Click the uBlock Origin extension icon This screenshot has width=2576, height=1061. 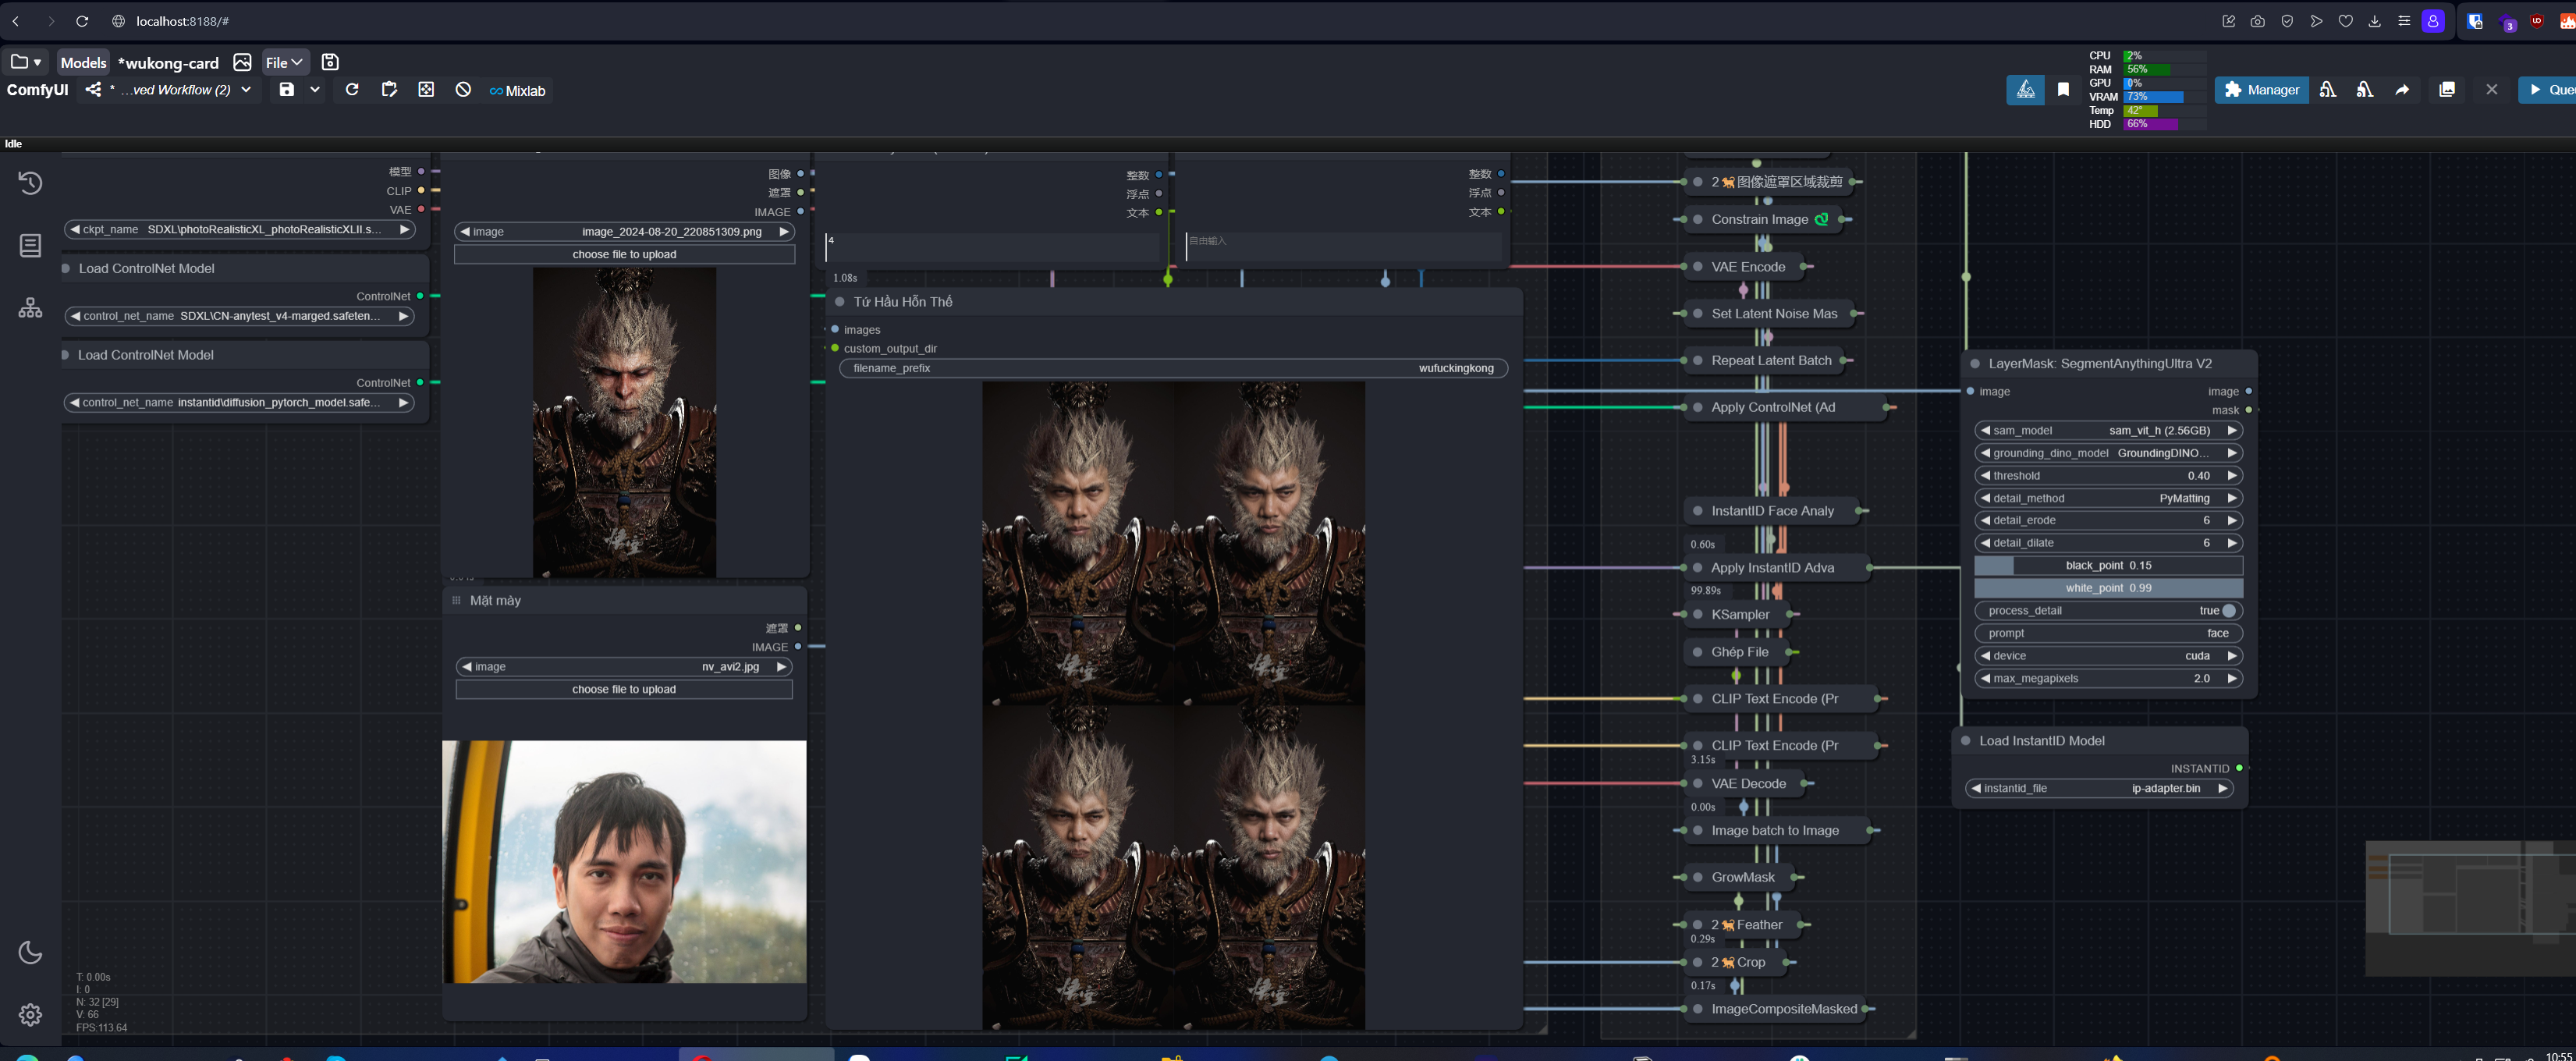pyautogui.click(x=2537, y=21)
